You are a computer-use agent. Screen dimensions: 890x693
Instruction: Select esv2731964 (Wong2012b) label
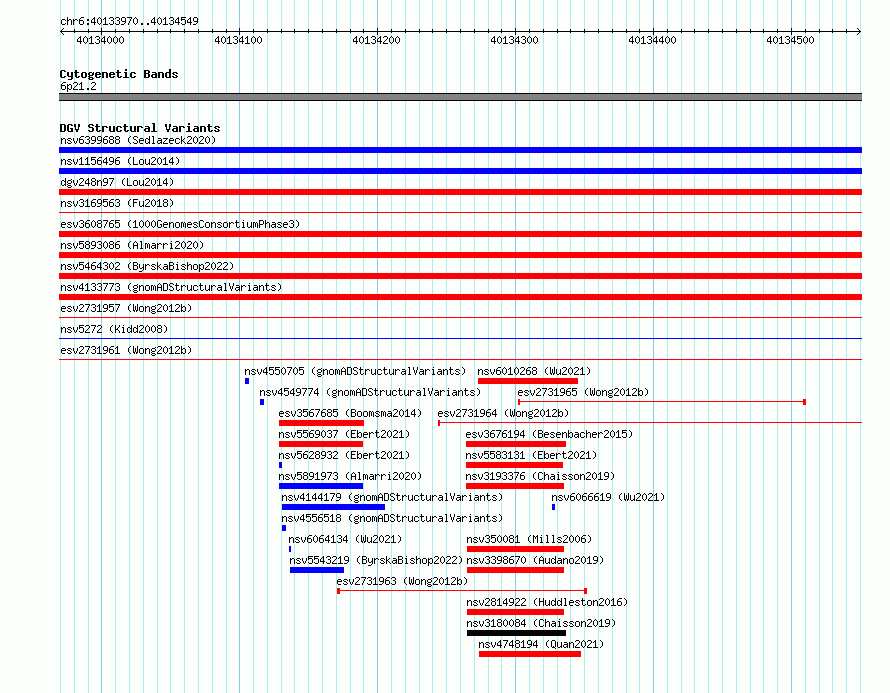(503, 413)
